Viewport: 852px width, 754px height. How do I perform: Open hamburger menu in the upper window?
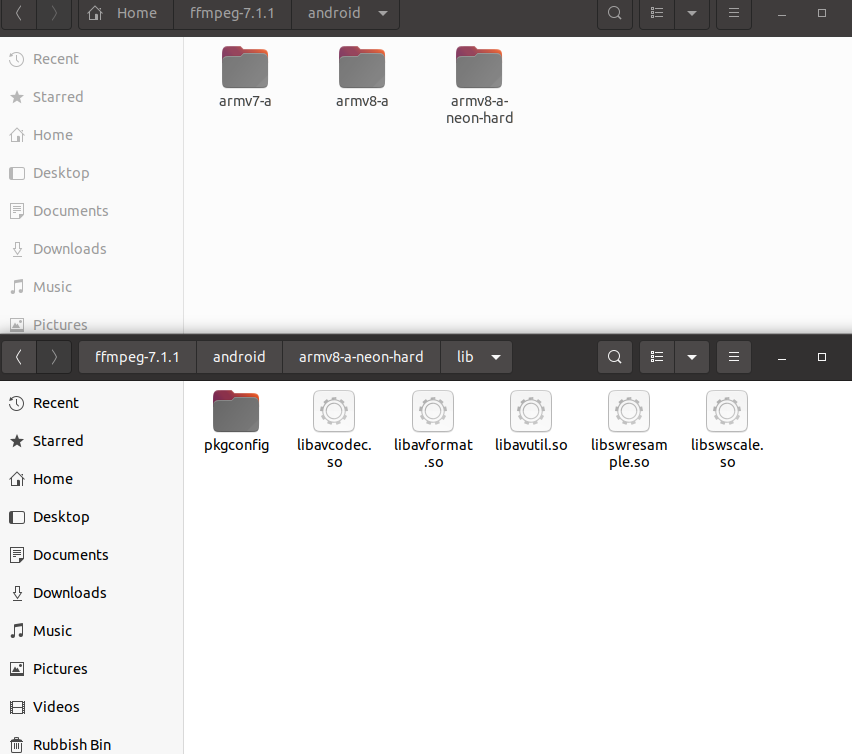pos(734,13)
